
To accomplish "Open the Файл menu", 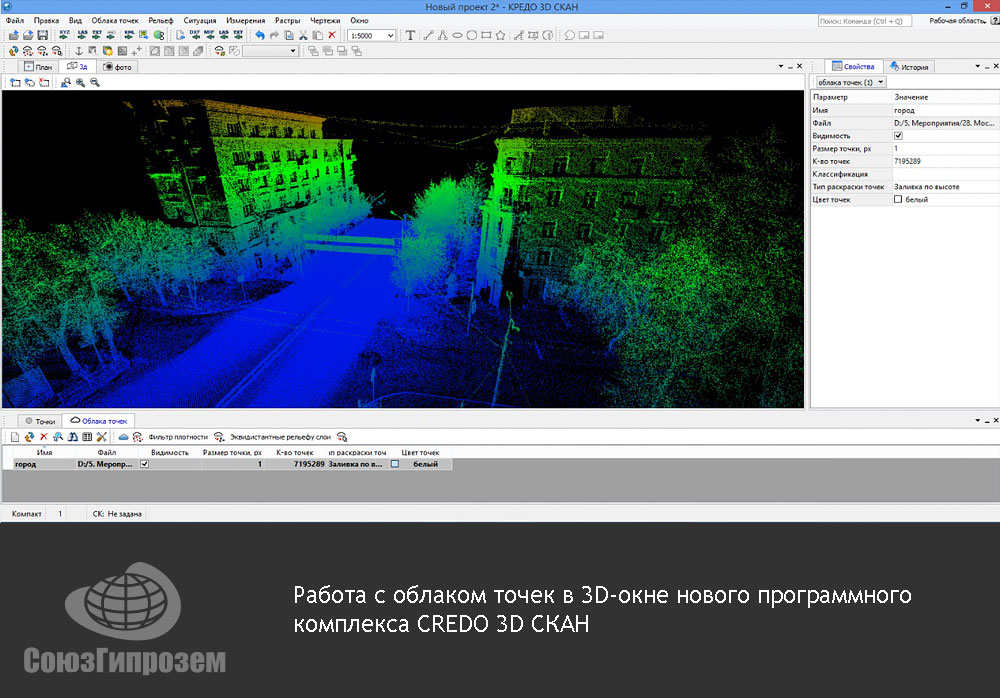I will pos(15,20).
